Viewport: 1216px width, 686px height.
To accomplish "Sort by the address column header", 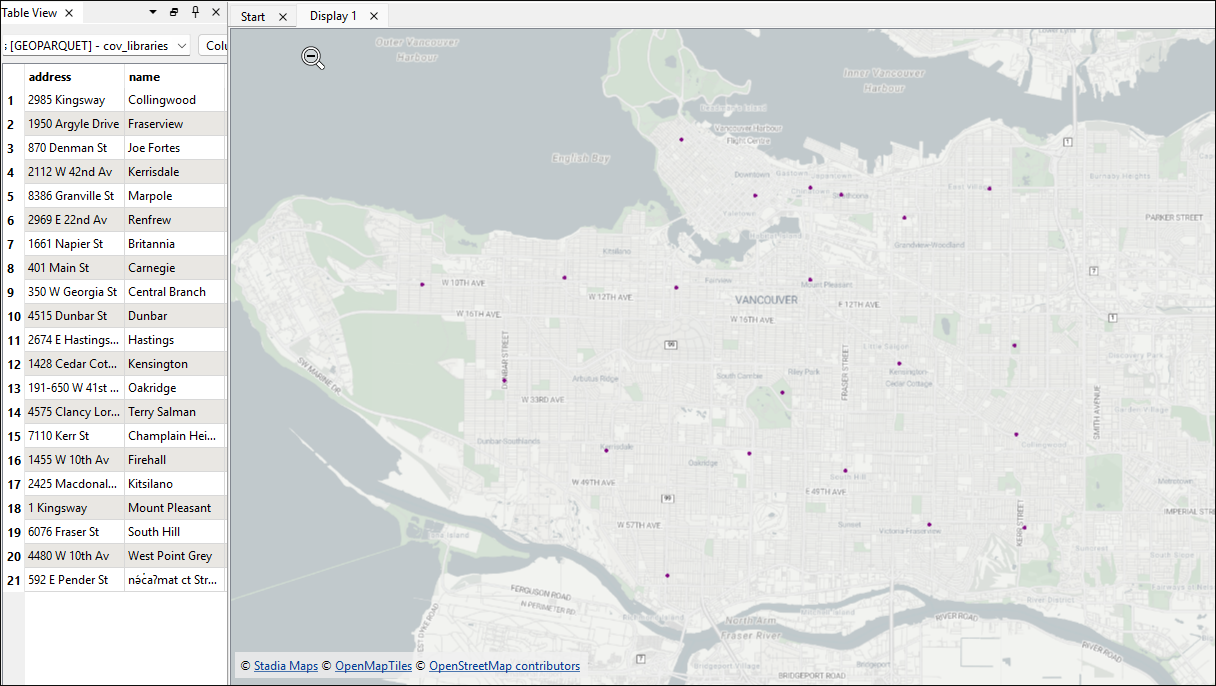I will point(73,77).
